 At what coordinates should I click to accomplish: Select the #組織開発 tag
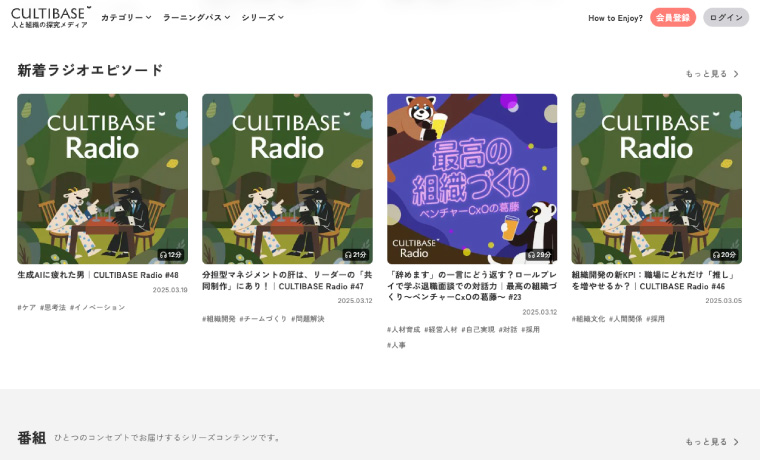click(219, 318)
